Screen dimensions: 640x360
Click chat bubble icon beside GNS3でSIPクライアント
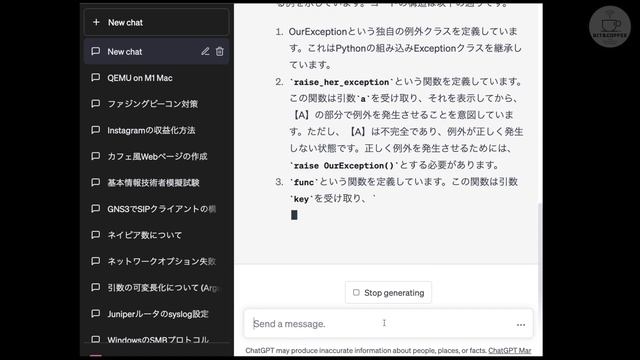[96, 209]
